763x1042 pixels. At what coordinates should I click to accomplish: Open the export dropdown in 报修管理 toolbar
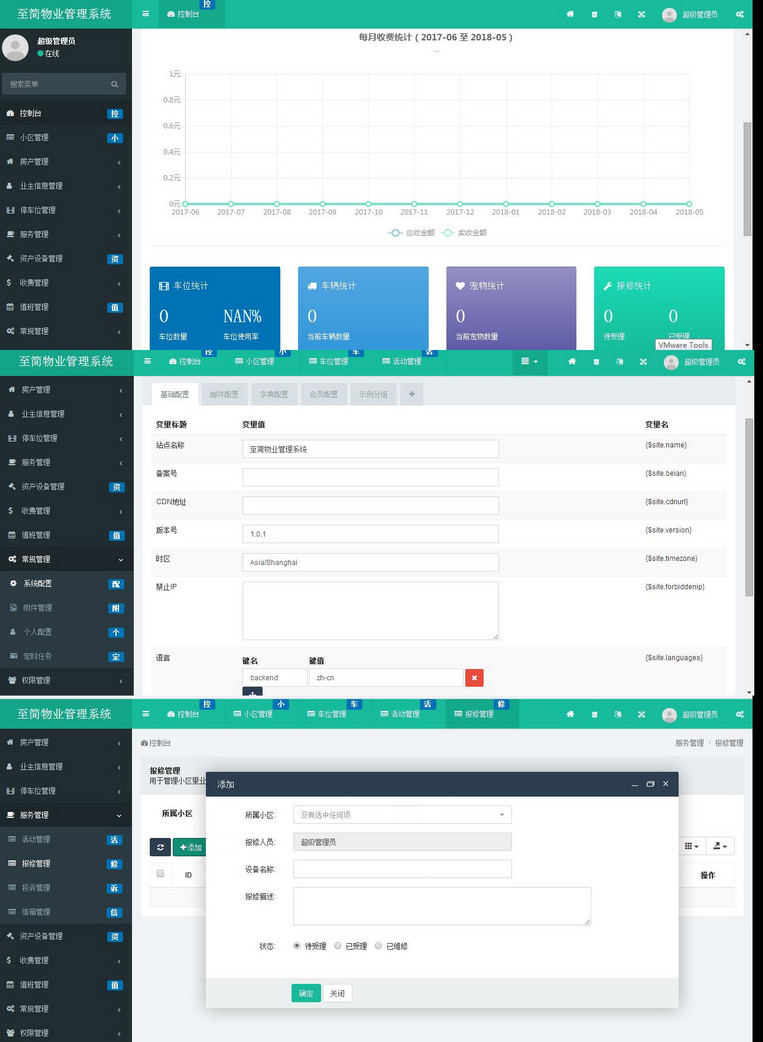tap(720, 846)
